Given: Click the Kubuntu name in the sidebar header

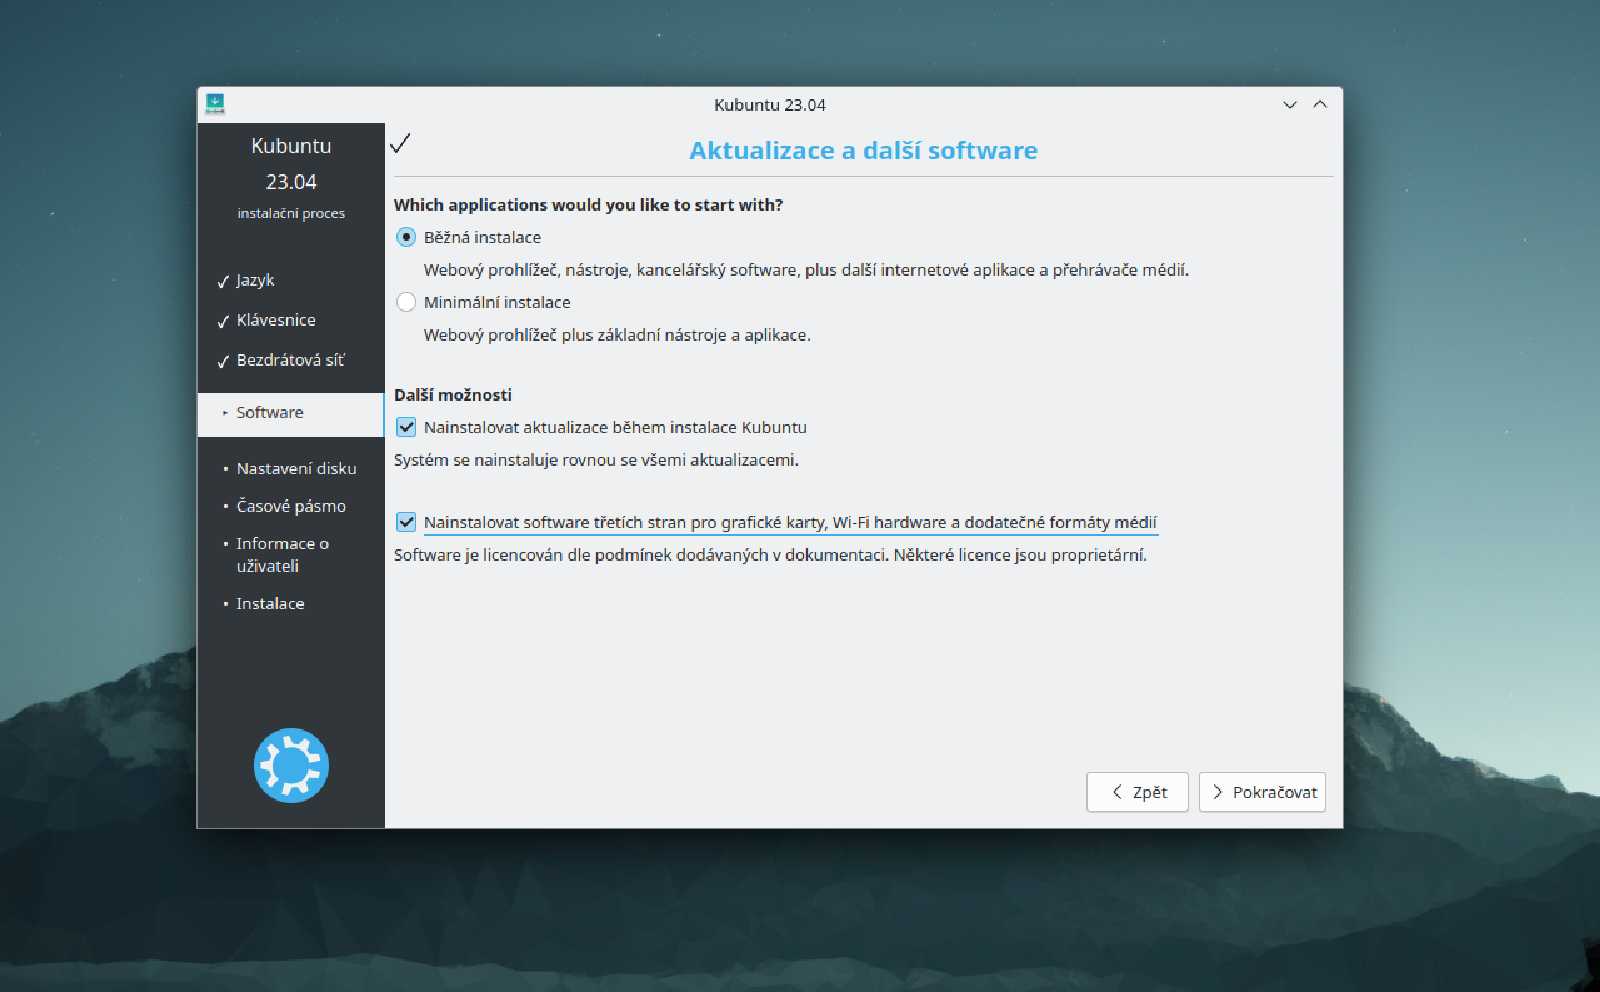Looking at the screenshot, I should click(291, 146).
